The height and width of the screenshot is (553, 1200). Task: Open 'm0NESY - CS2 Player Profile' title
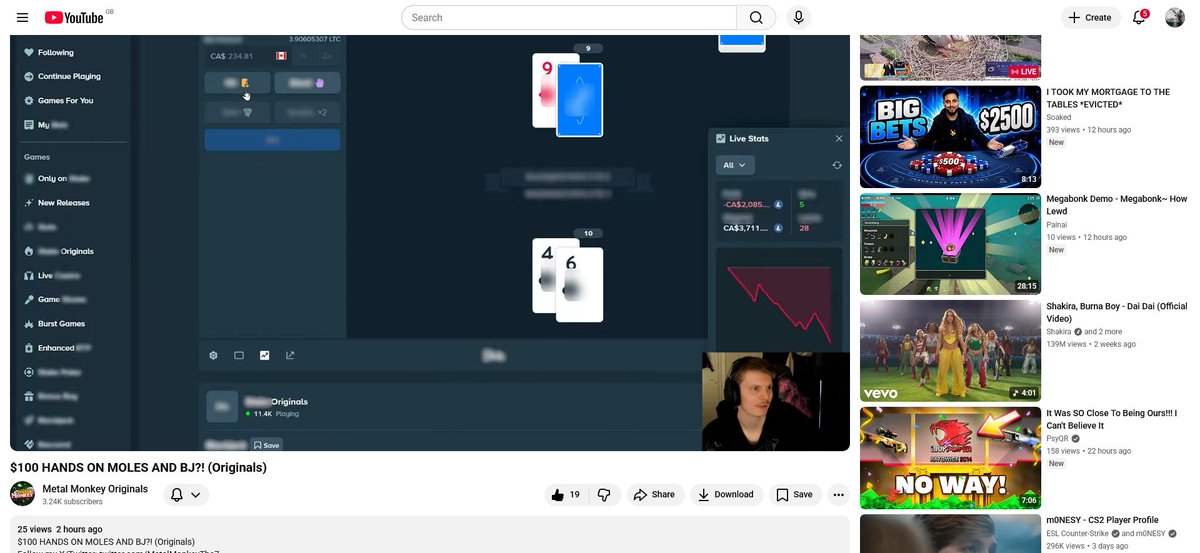point(1102,520)
